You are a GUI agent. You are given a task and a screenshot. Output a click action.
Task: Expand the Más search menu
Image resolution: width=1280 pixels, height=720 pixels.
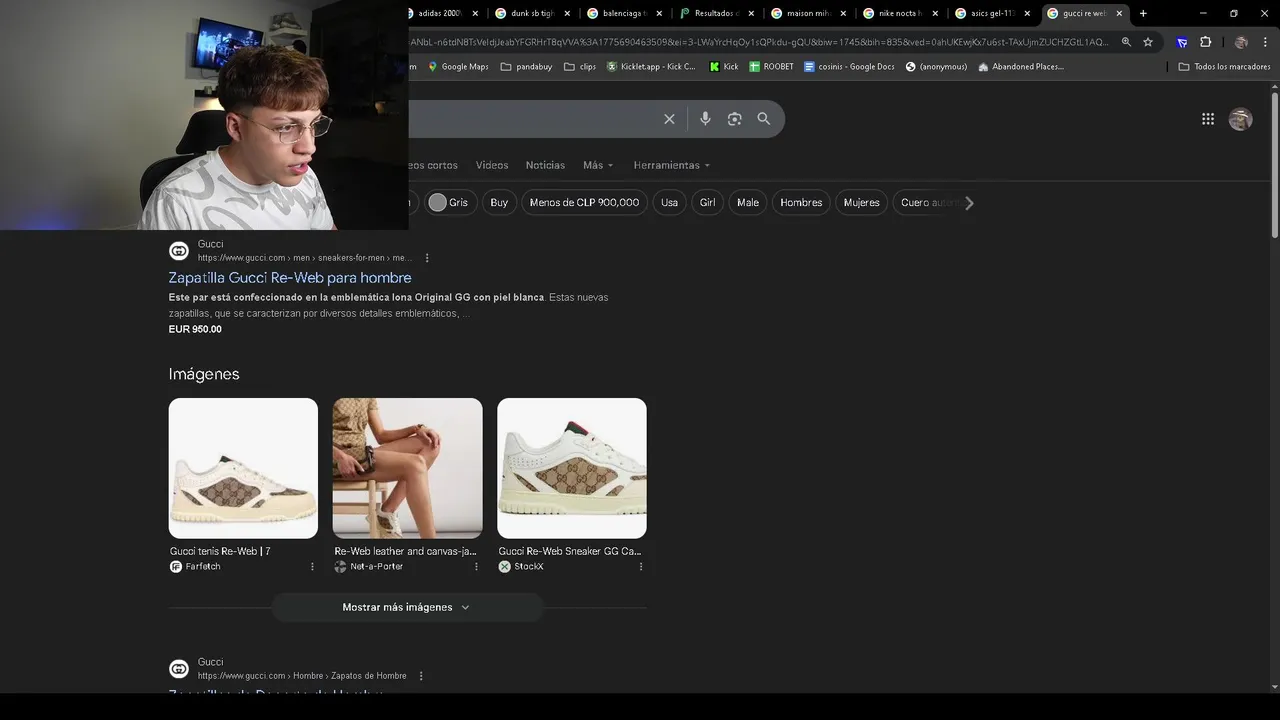pyautogui.click(x=598, y=165)
